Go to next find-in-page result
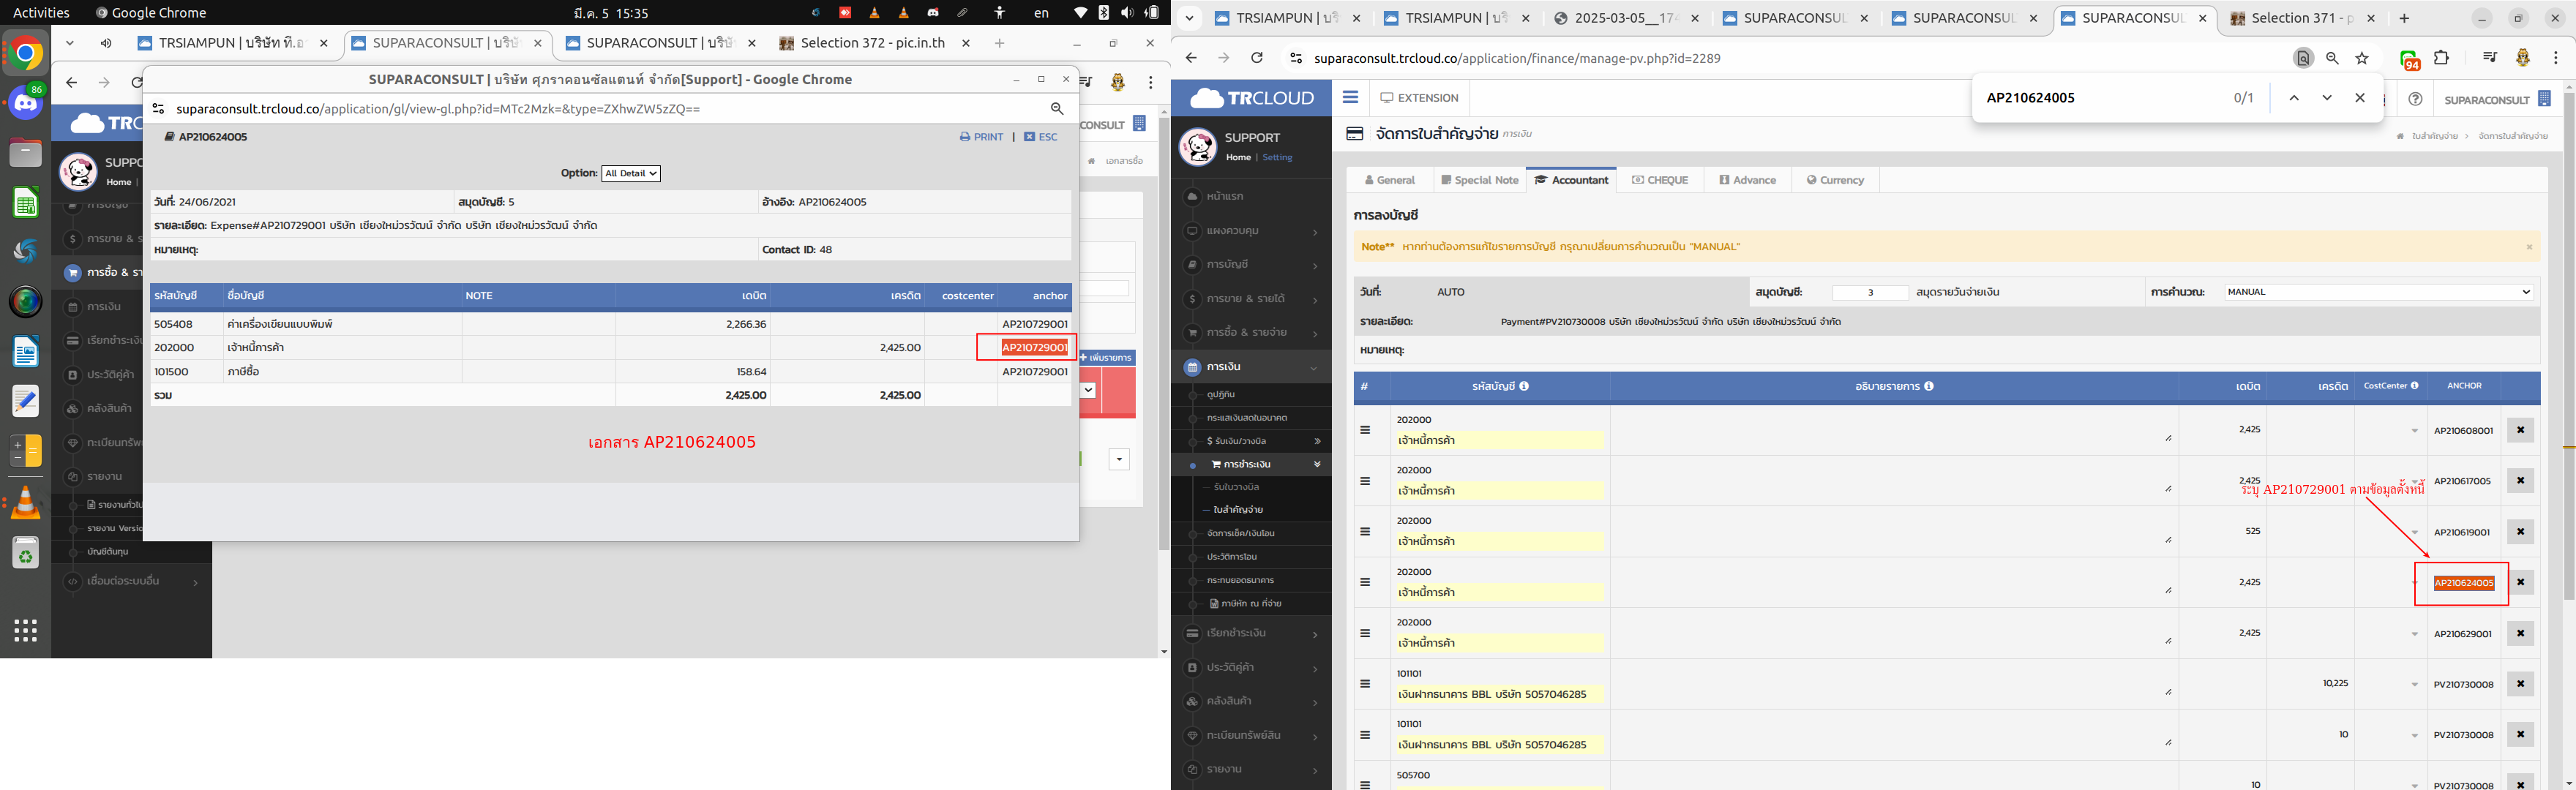 click(x=2327, y=98)
